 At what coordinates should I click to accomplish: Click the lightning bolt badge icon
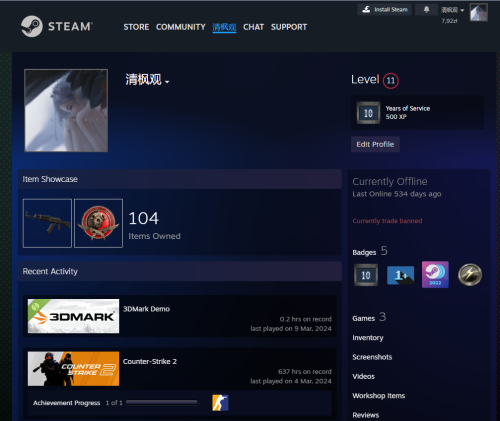point(470,275)
